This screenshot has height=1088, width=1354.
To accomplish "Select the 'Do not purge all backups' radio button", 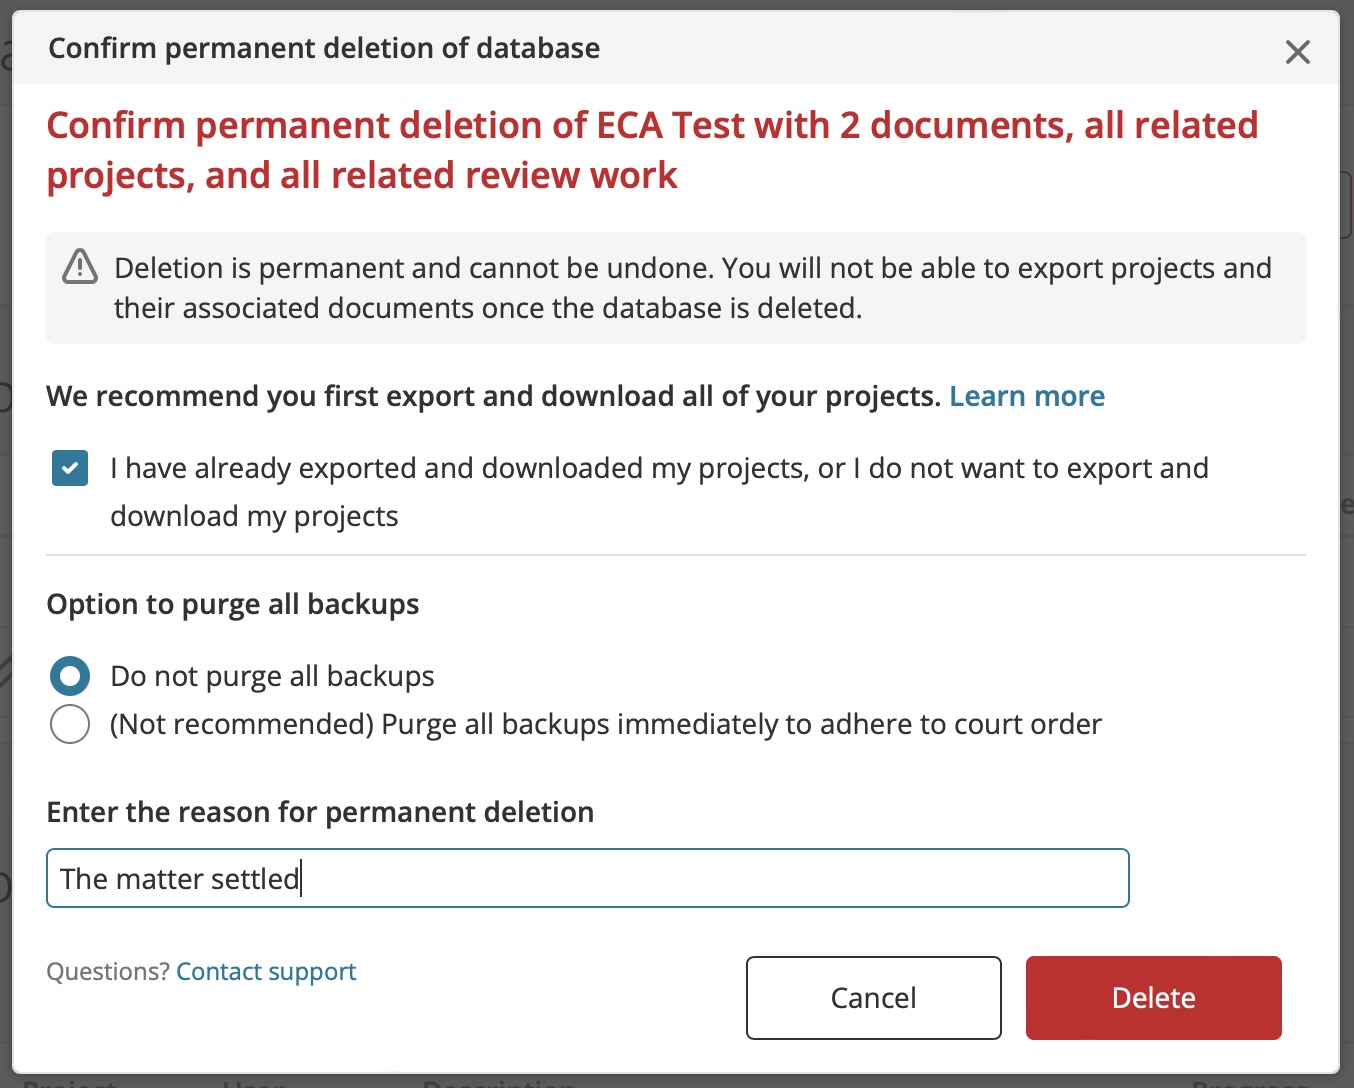I will (x=70, y=676).
